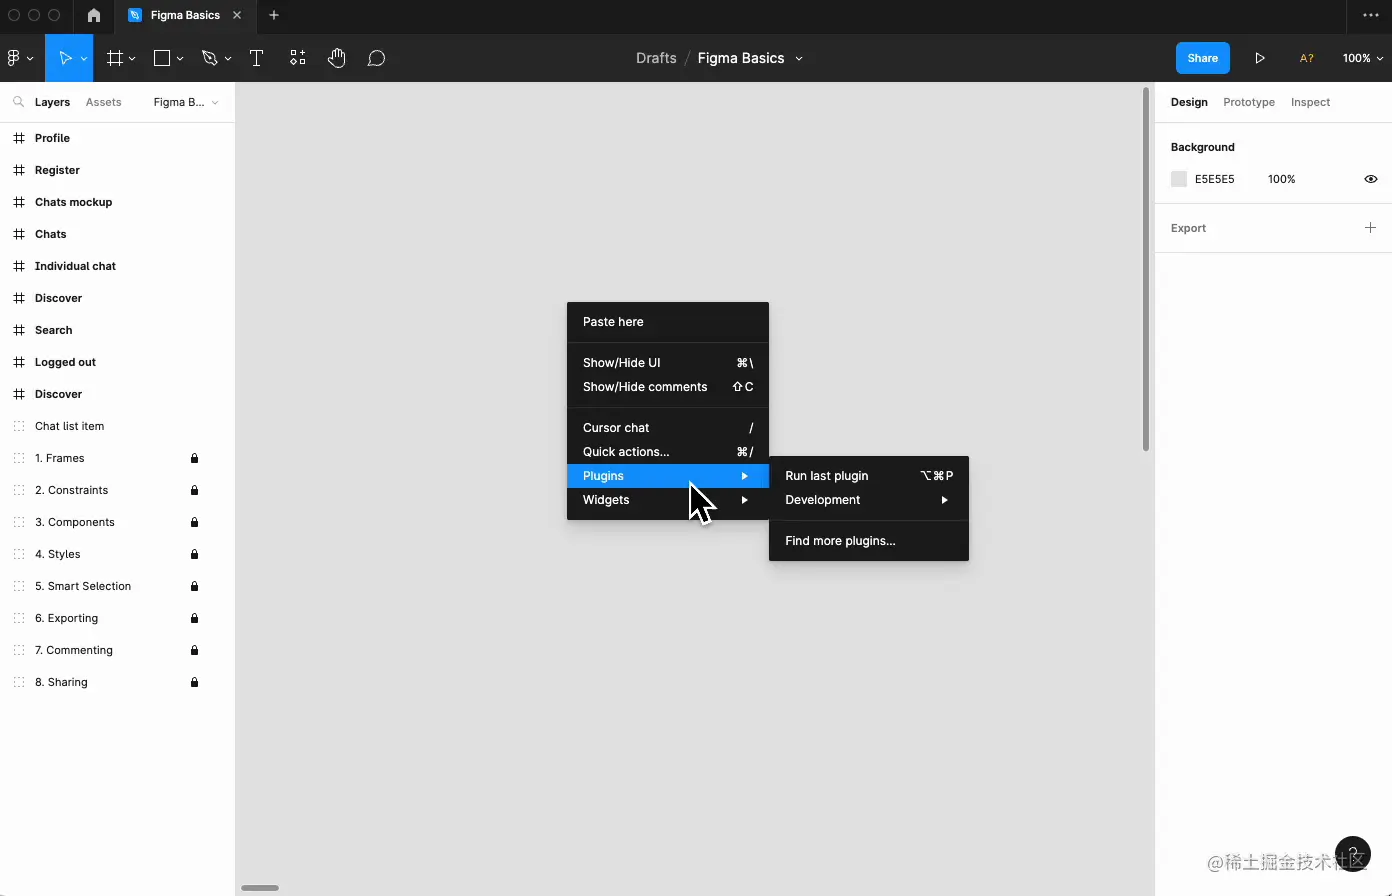Unlock the '1. Frames' layer
The height and width of the screenshot is (896, 1392).
click(x=194, y=458)
